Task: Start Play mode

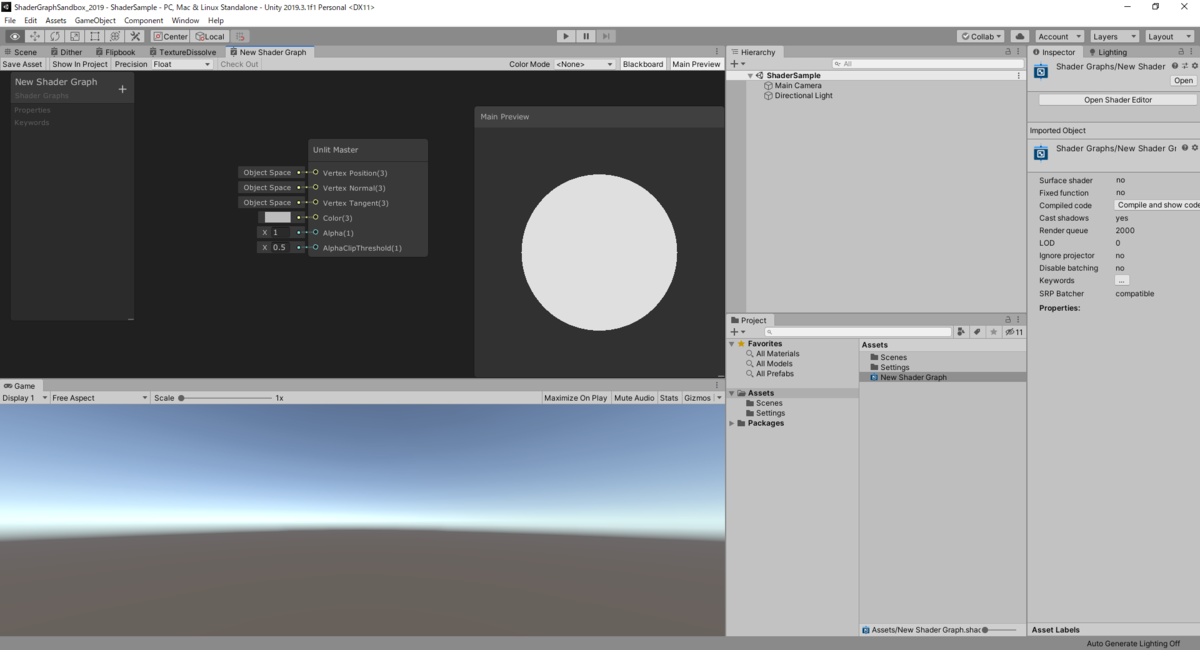Action: (x=566, y=36)
